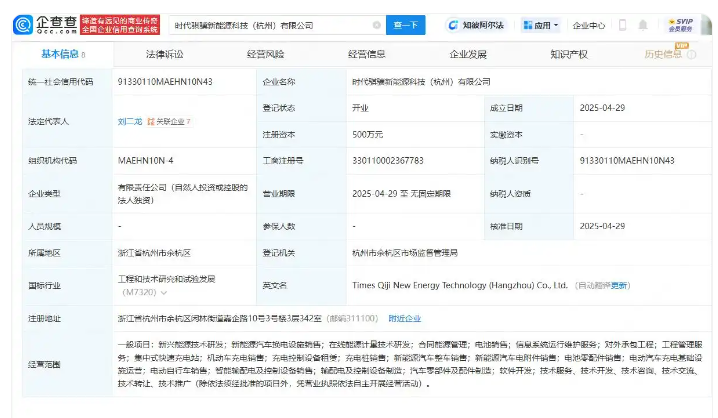Click 更新 link beside English name
The height and width of the screenshot is (418, 718).
click(619, 285)
